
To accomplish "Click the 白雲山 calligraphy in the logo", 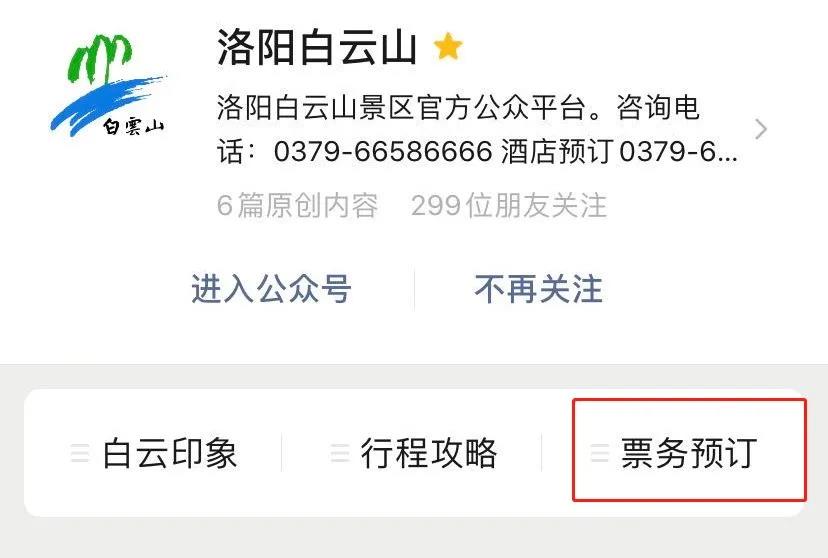I will pyautogui.click(x=133, y=127).
